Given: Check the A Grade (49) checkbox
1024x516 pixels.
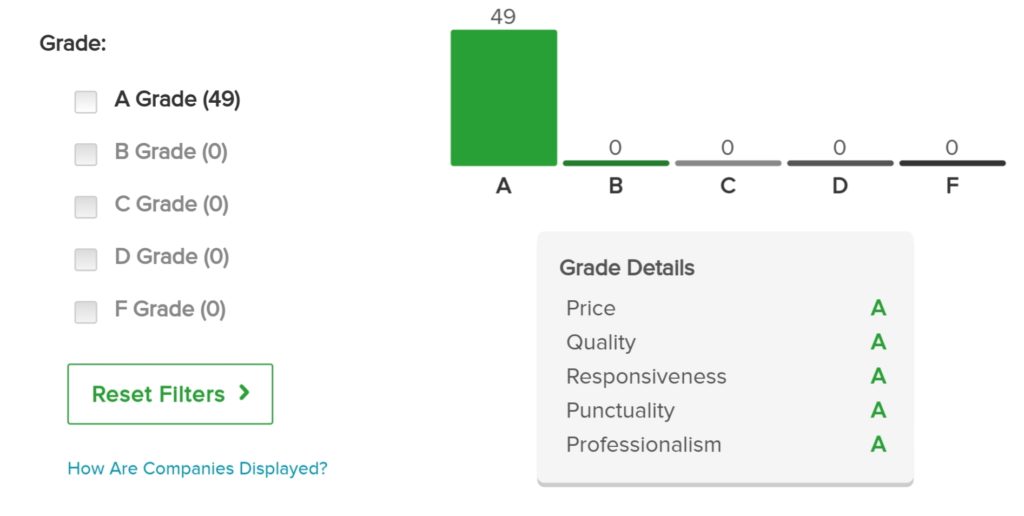Looking at the screenshot, I should [86, 102].
